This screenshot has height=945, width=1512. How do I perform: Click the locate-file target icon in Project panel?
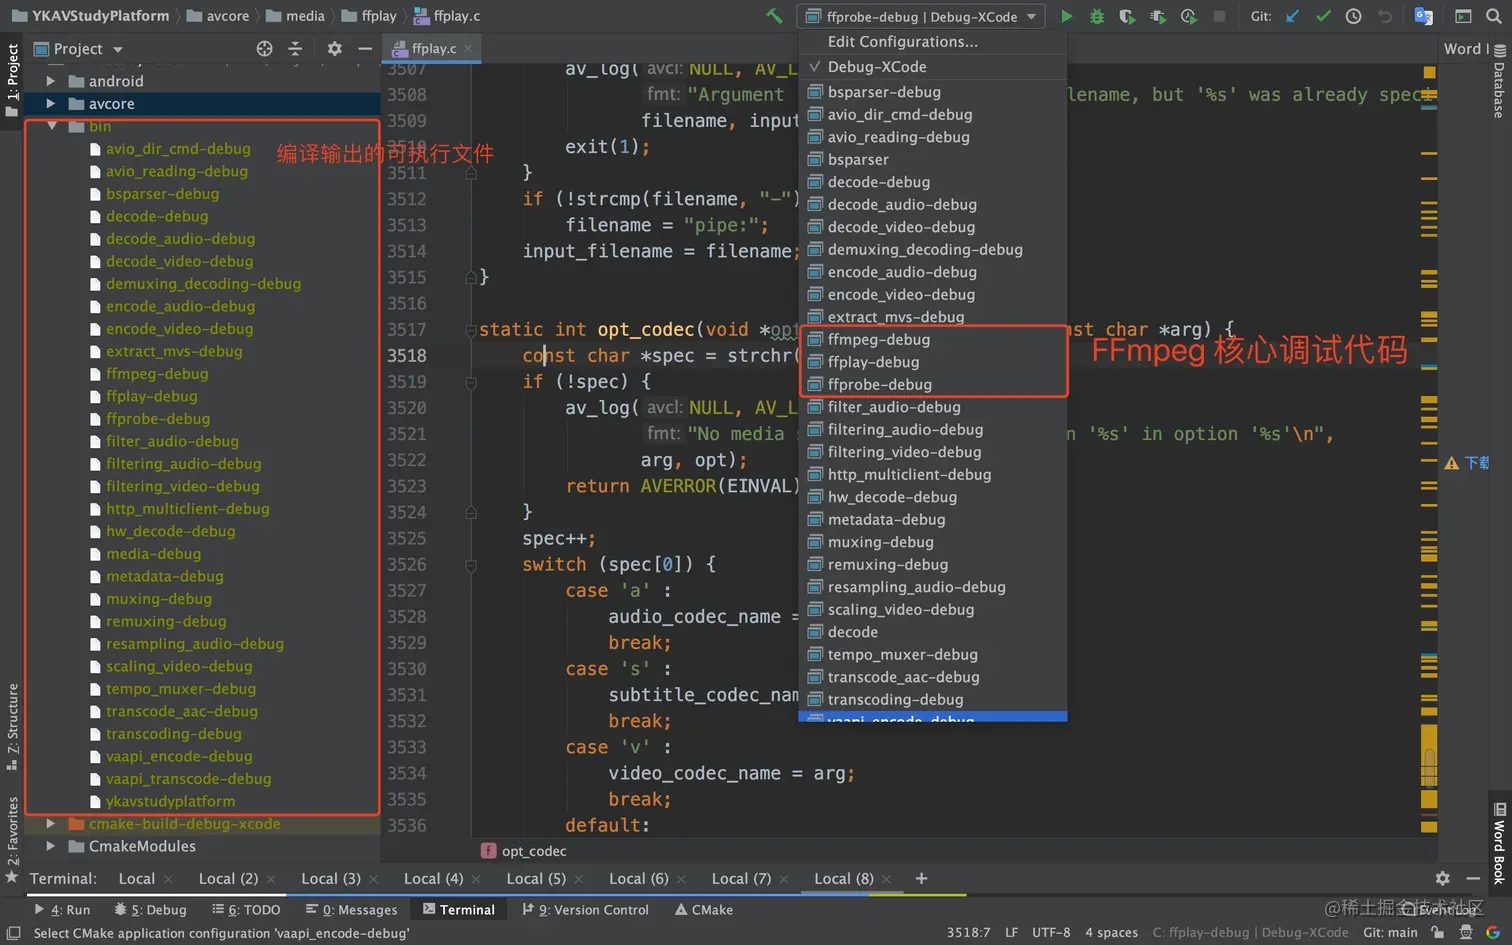tap(264, 48)
